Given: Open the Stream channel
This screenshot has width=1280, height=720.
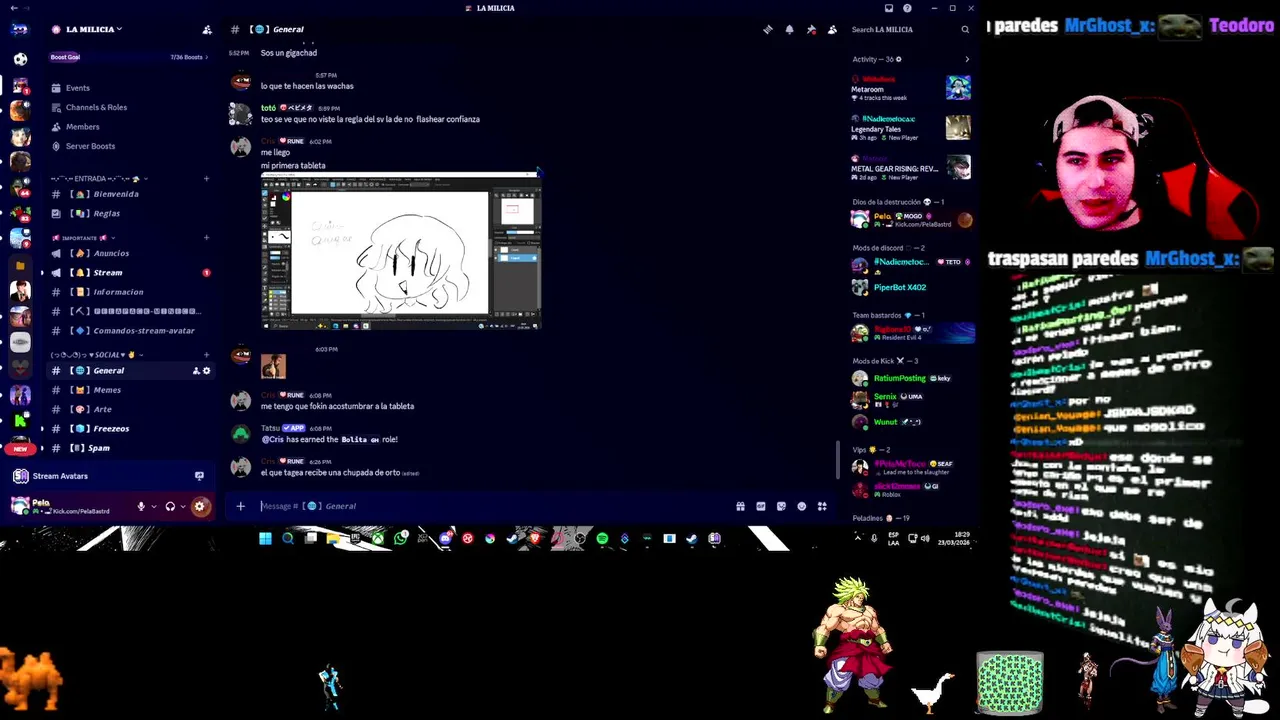Looking at the screenshot, I should click(x=128, y=272).
